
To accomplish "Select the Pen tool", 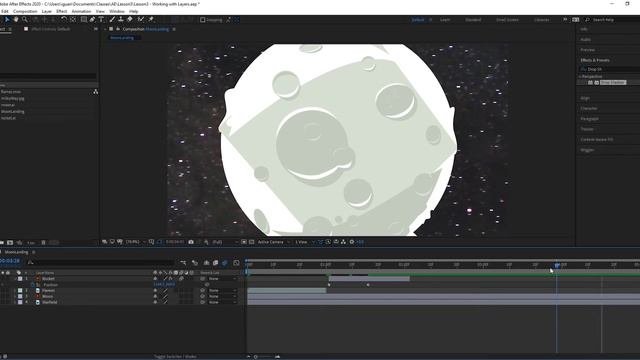I will [x=93, y=19].
